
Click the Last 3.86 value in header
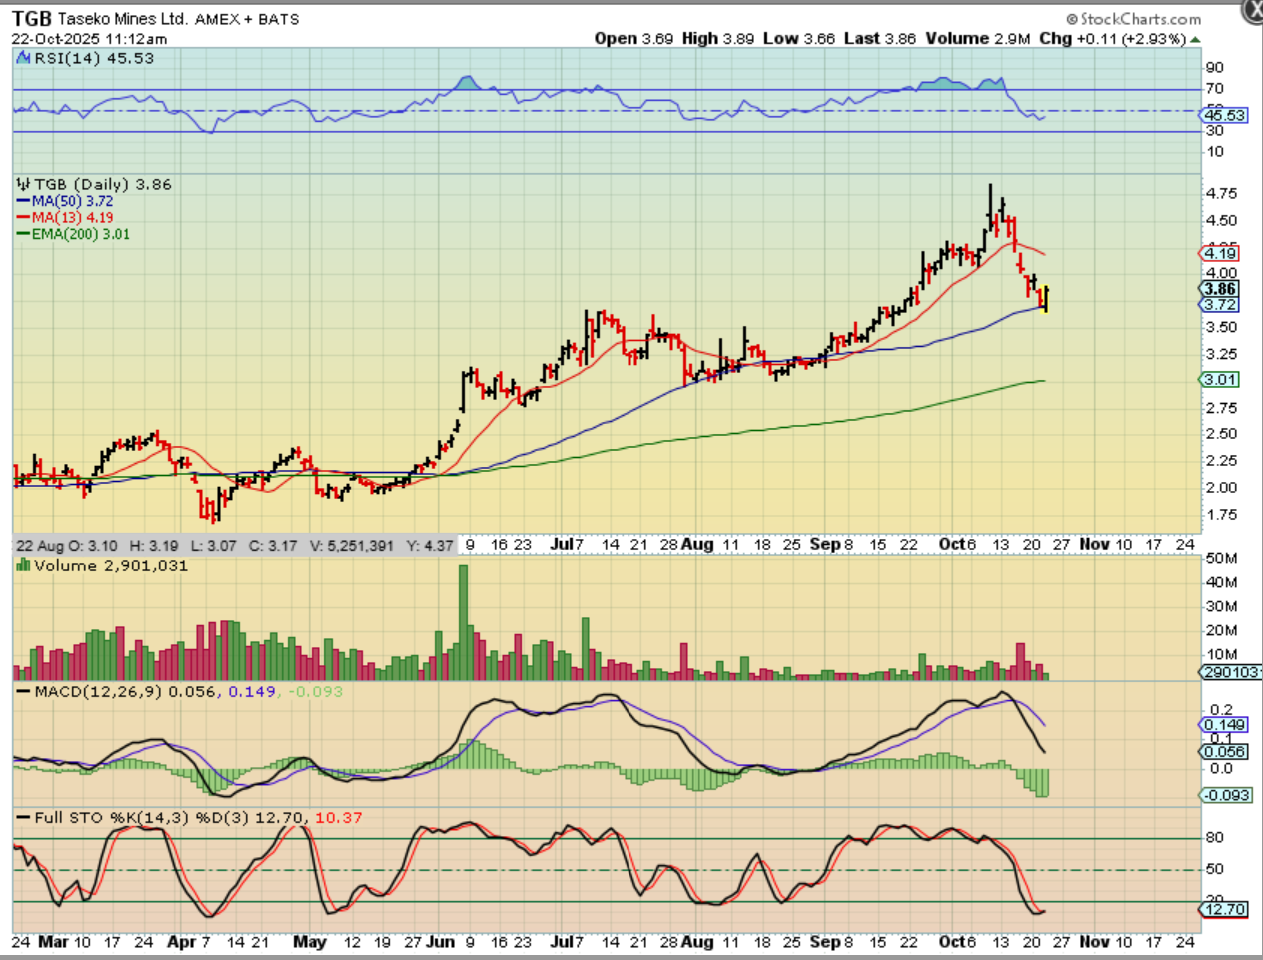click(880, 38)
